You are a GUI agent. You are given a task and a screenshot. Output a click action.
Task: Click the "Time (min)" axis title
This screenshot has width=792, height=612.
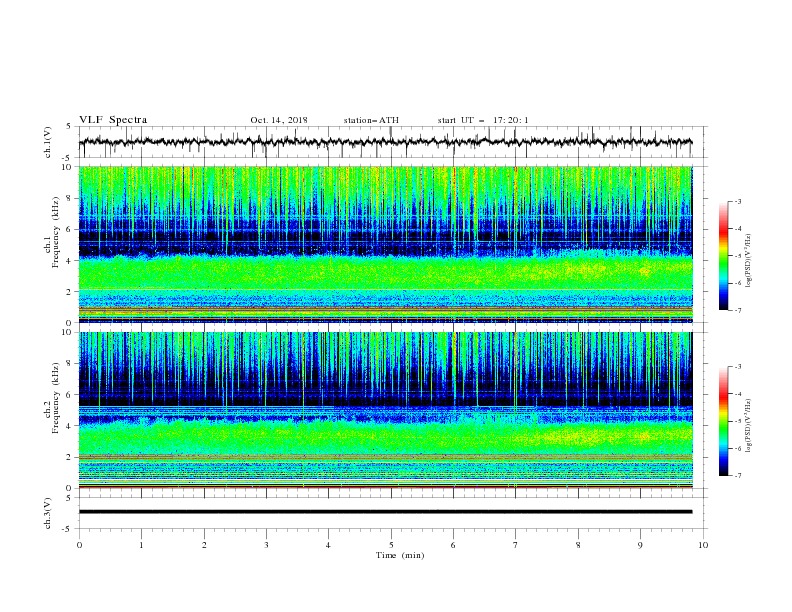click(400, 555)
